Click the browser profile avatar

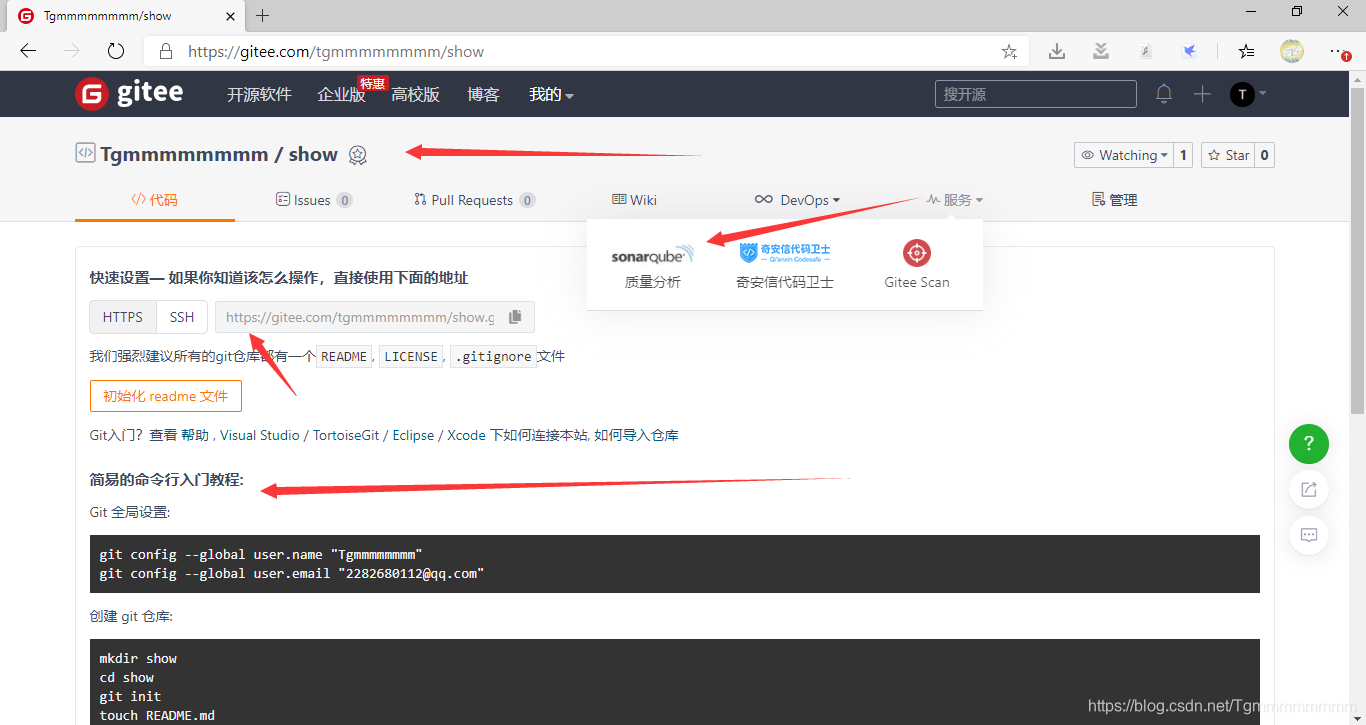pyautogui.click(x=1292, y=51)
